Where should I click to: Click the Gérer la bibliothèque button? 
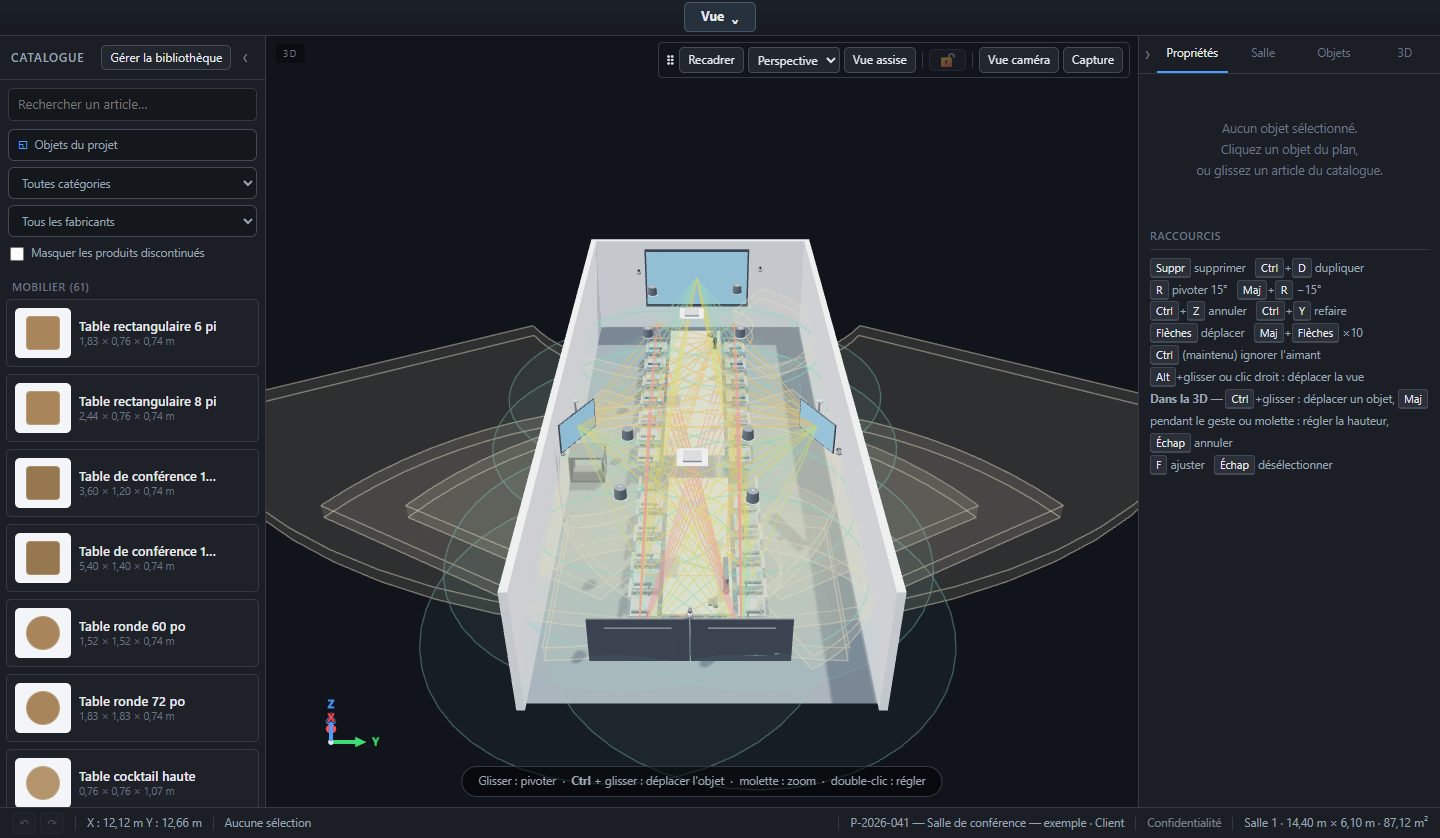point(166,58)
